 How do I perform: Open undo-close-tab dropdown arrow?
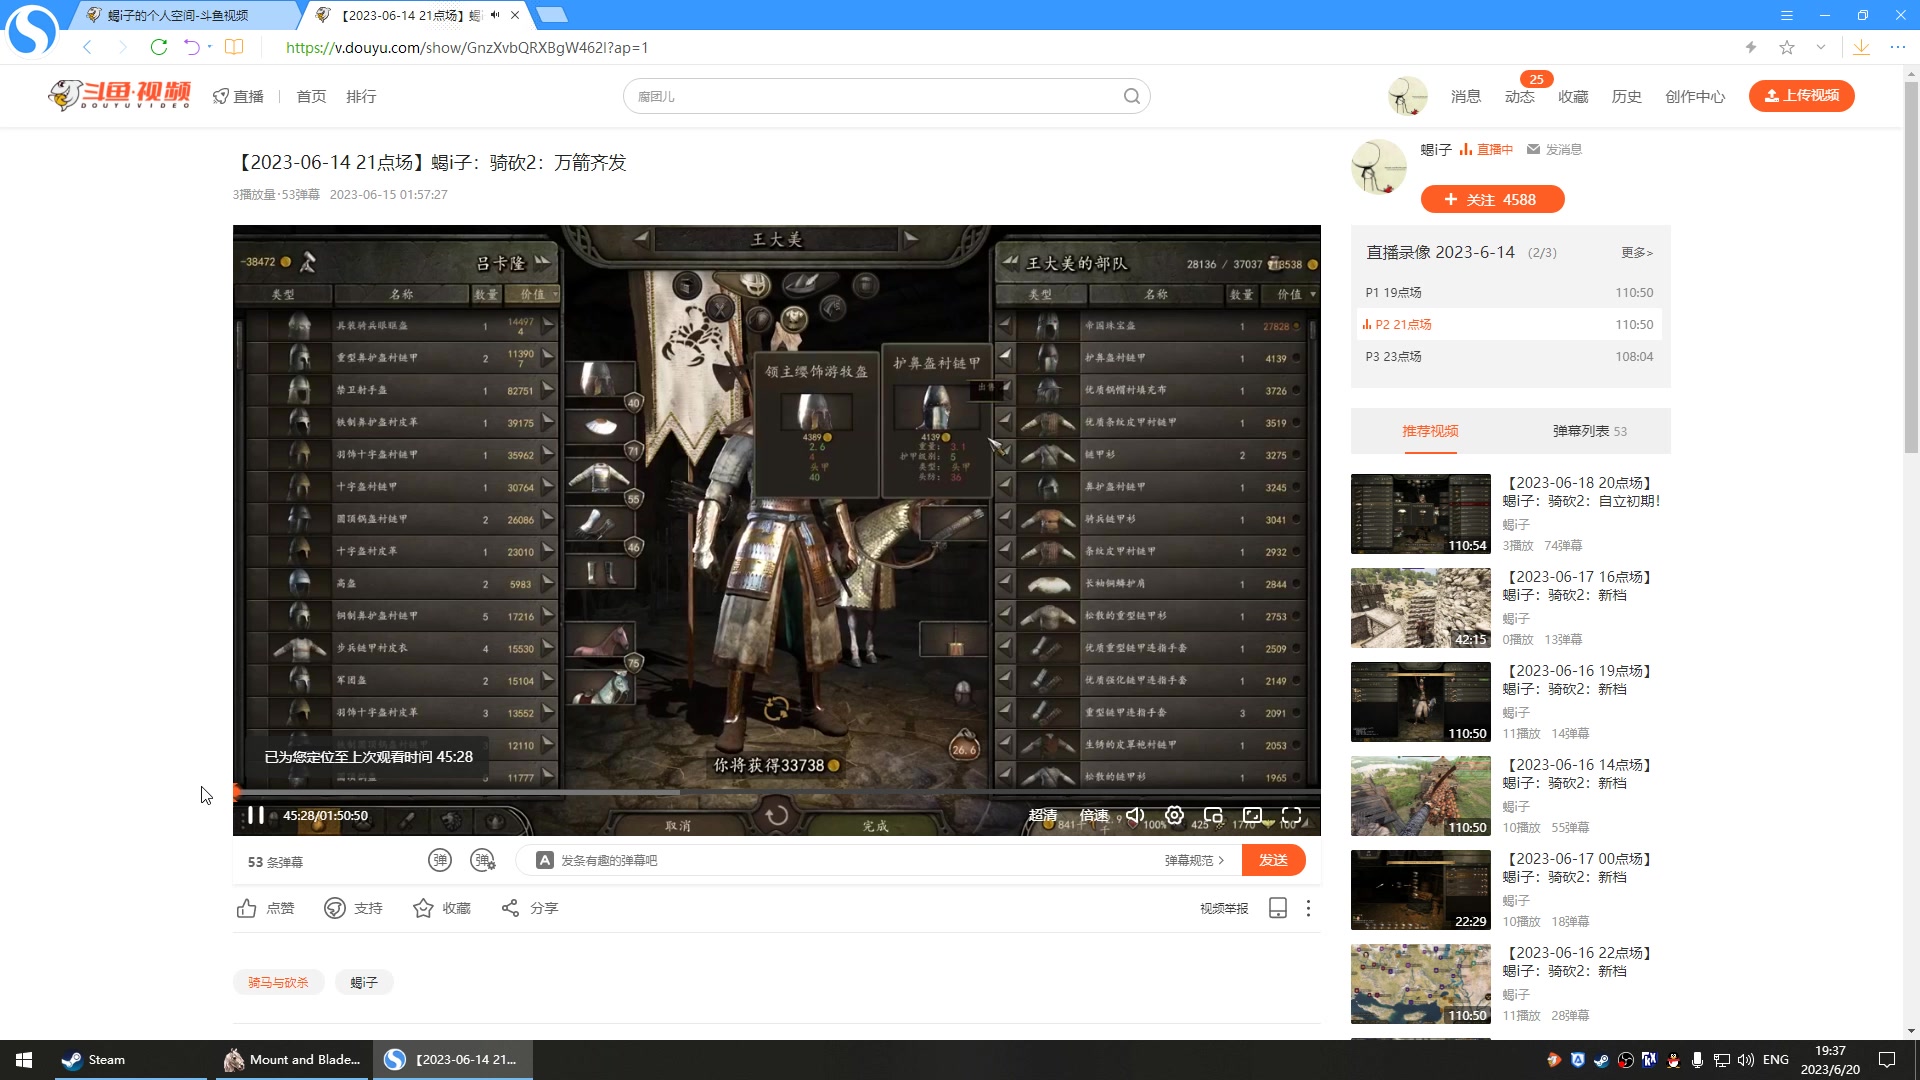coord(209,47)
